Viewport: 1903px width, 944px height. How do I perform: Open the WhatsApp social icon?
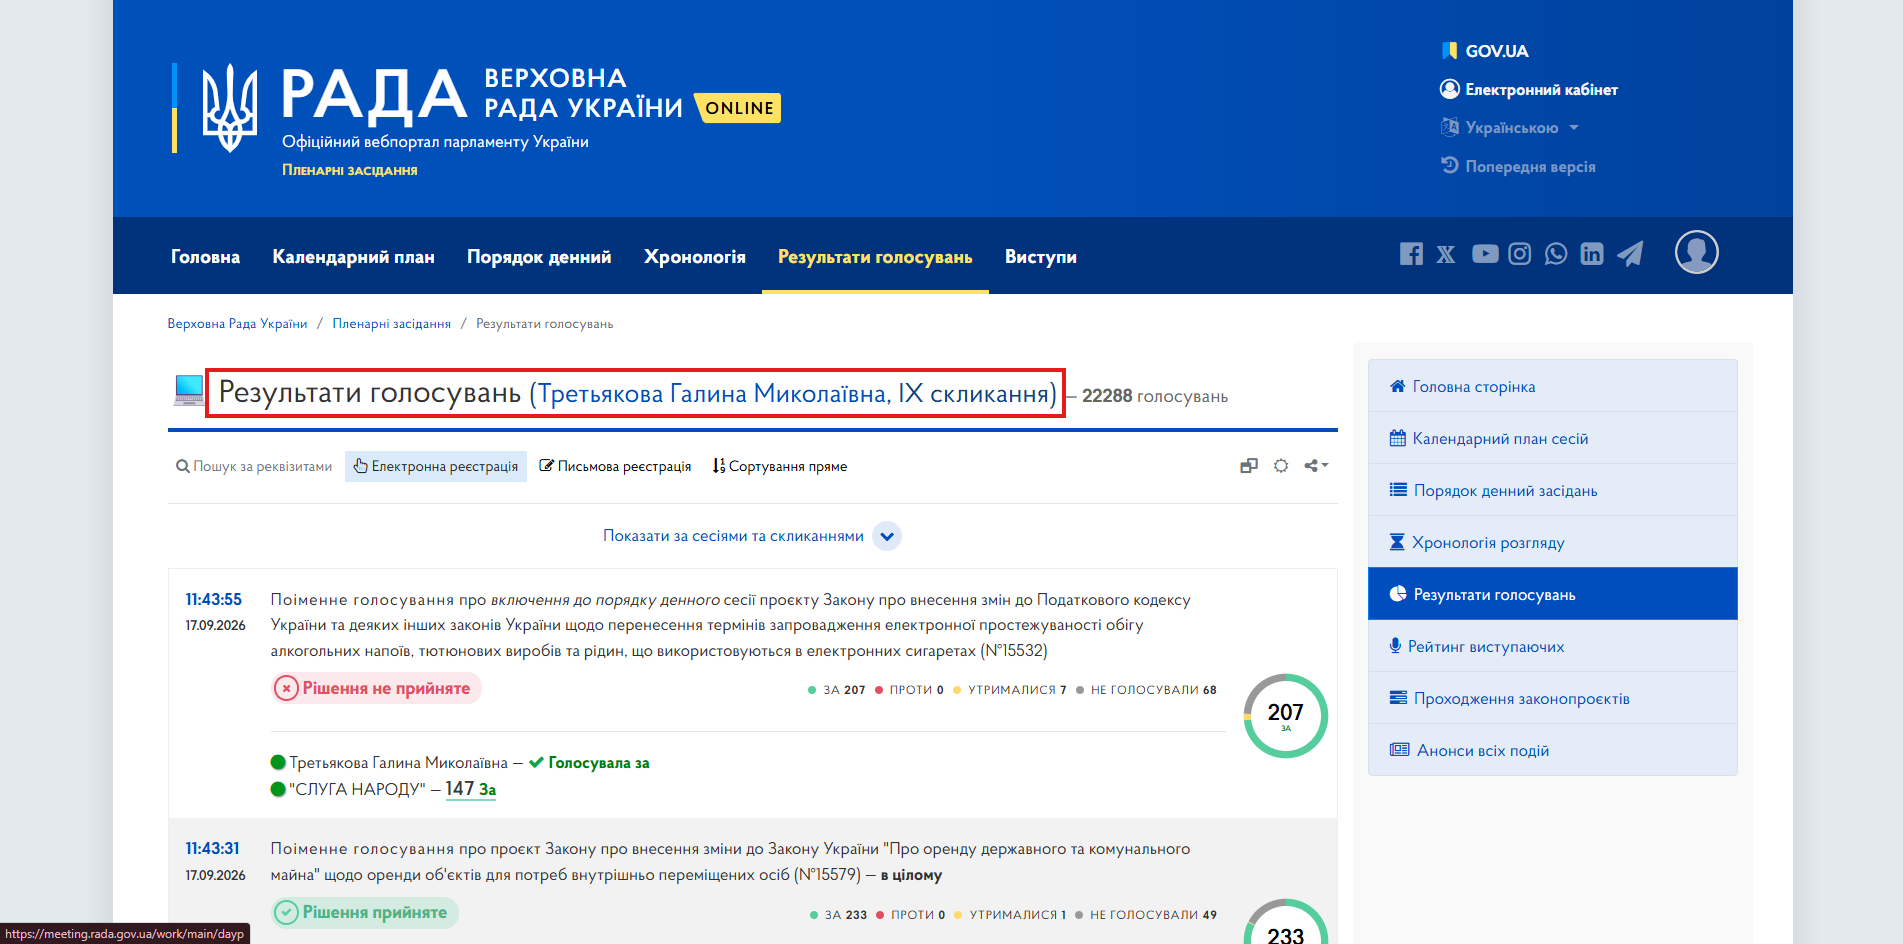[x=1556, y=254]
